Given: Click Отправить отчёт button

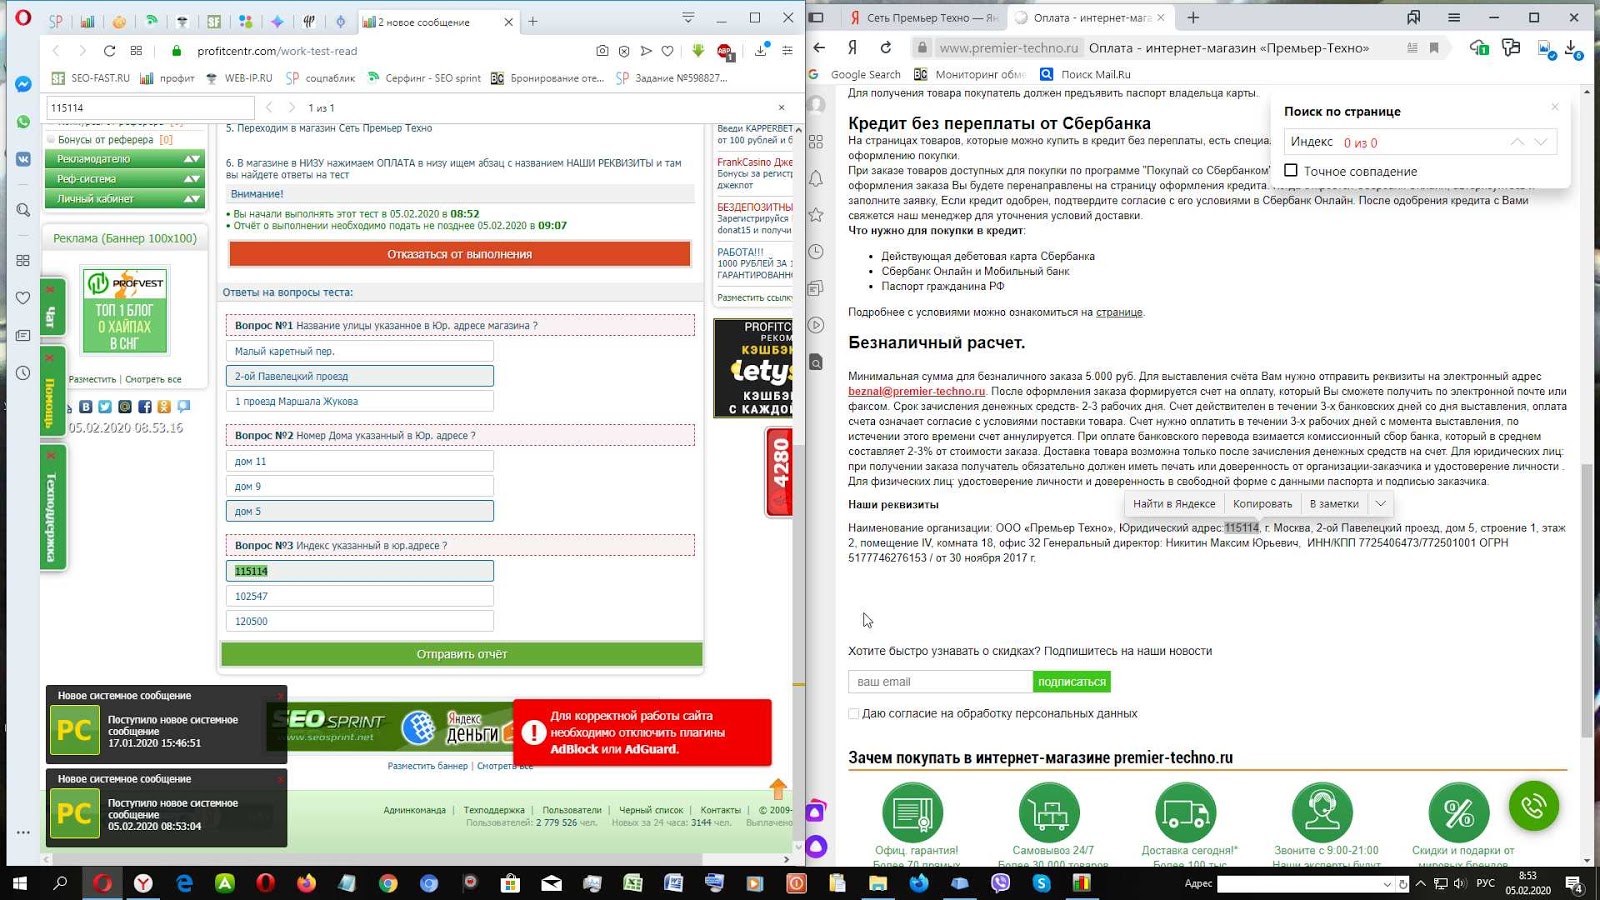Looking at the screenshot, I should (x=462, y=654).
